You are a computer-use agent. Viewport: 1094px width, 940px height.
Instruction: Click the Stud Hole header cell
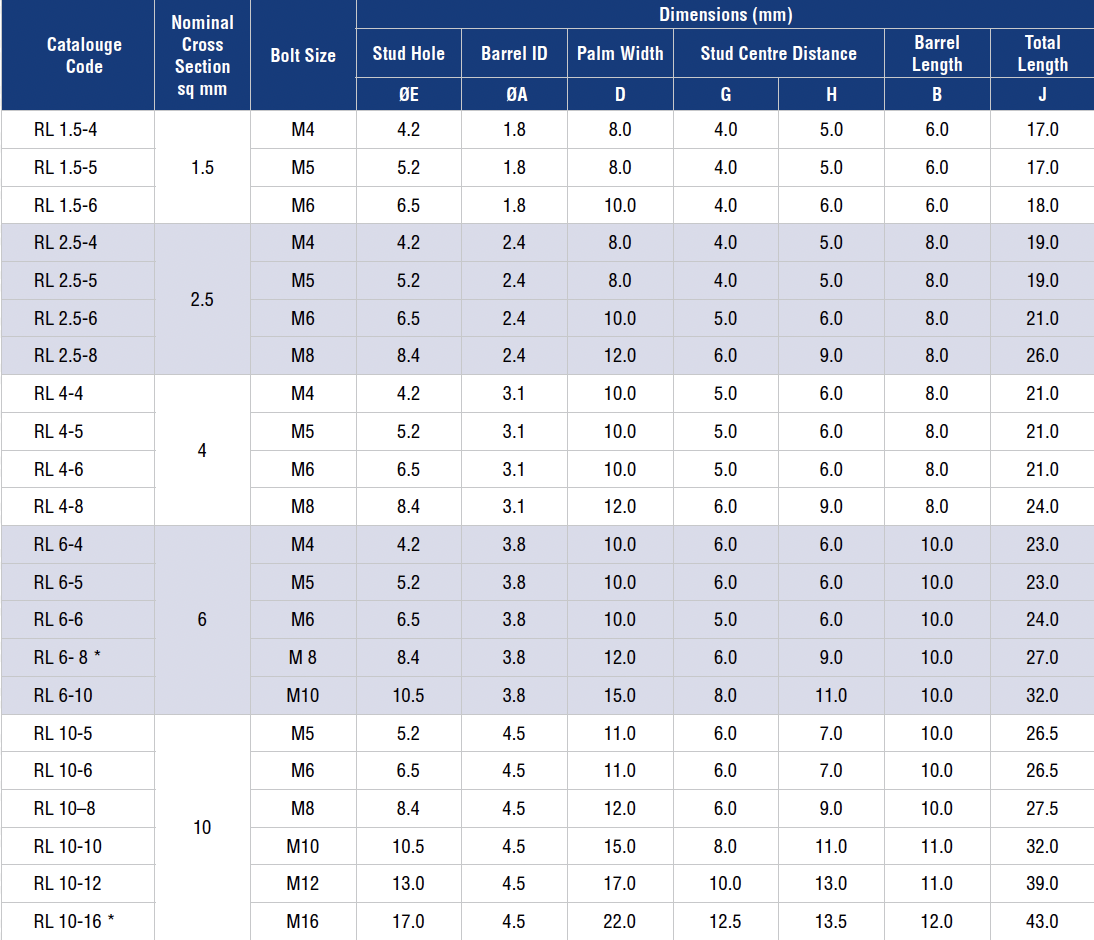pyautogui.click(x=408, y=54)
